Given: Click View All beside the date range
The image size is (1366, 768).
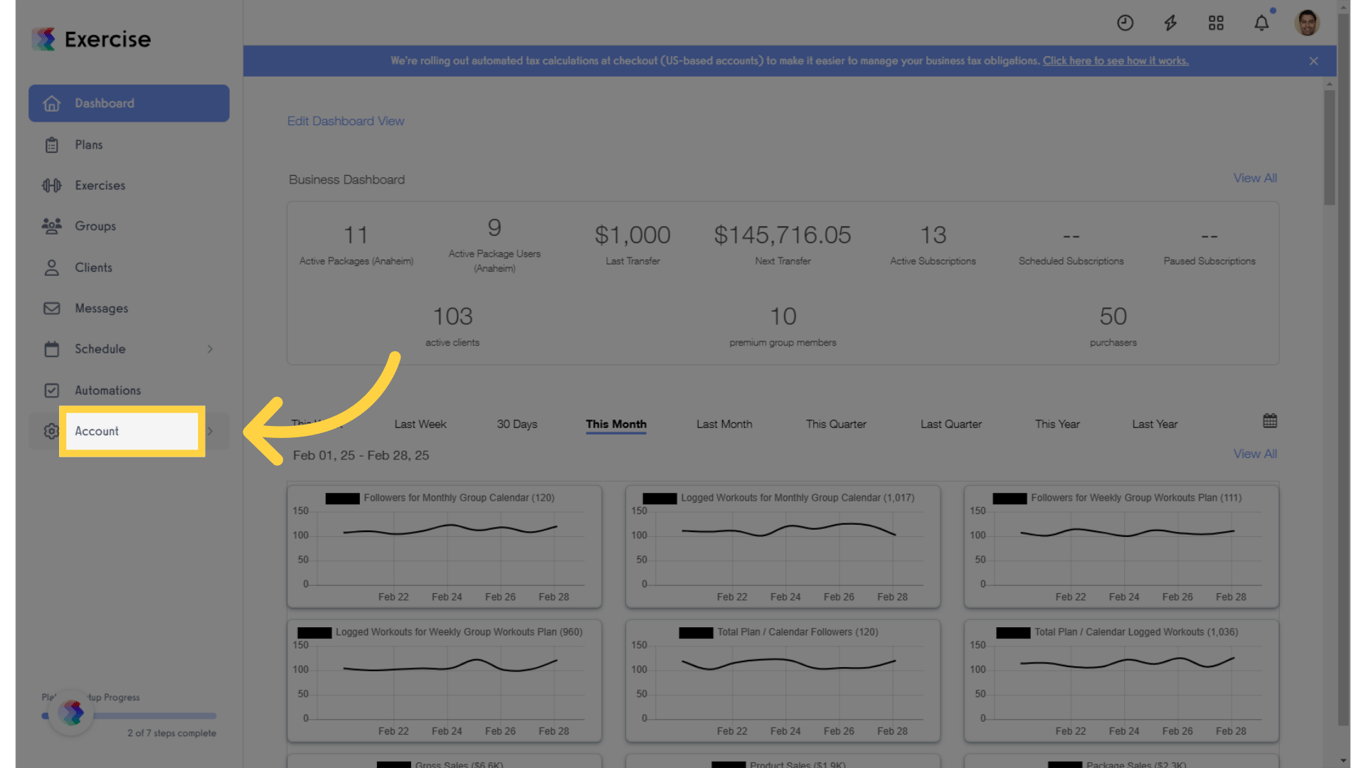Looking at the screenshot, I should 1255,454.
